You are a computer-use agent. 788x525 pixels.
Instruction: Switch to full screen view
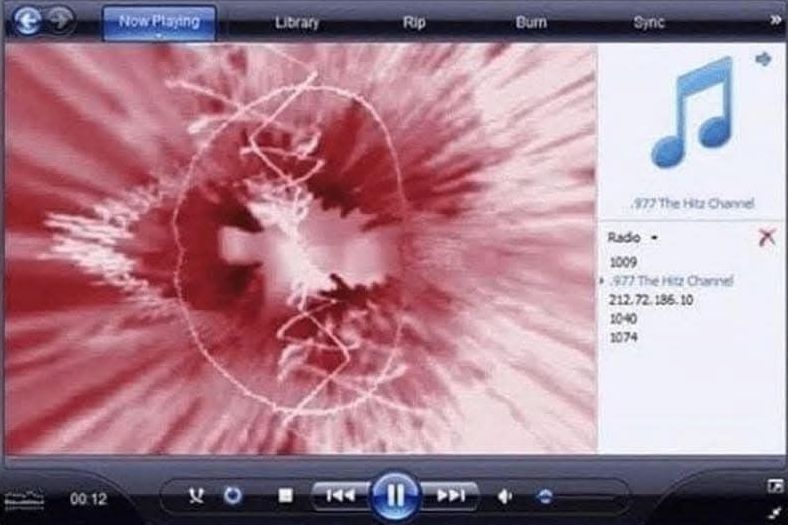click(775, 485)
